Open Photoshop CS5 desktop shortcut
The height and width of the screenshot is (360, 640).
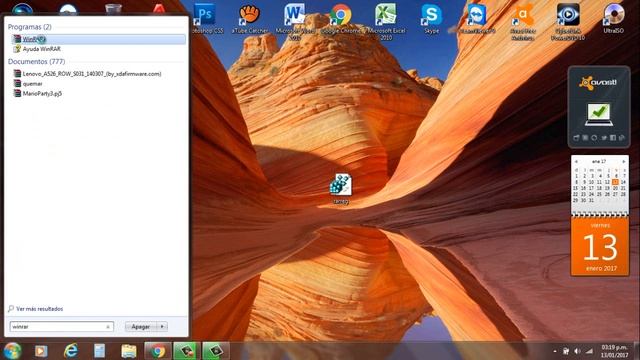(x=205, y=18)
